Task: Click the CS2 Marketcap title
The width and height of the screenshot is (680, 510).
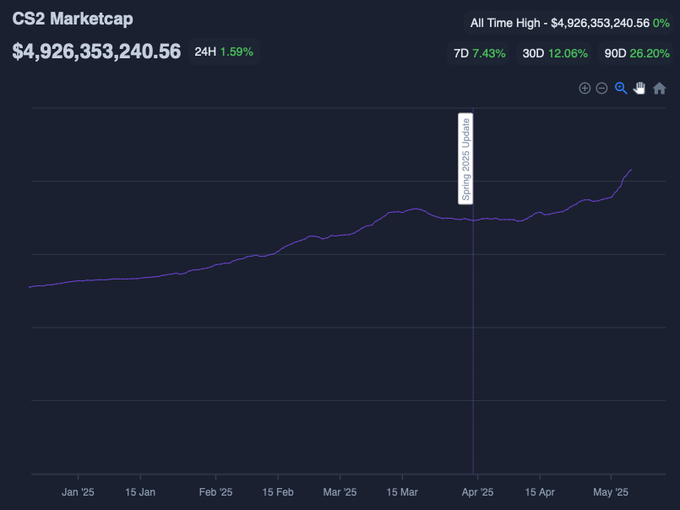Action: pyautogui.click(x=72, y=19)
